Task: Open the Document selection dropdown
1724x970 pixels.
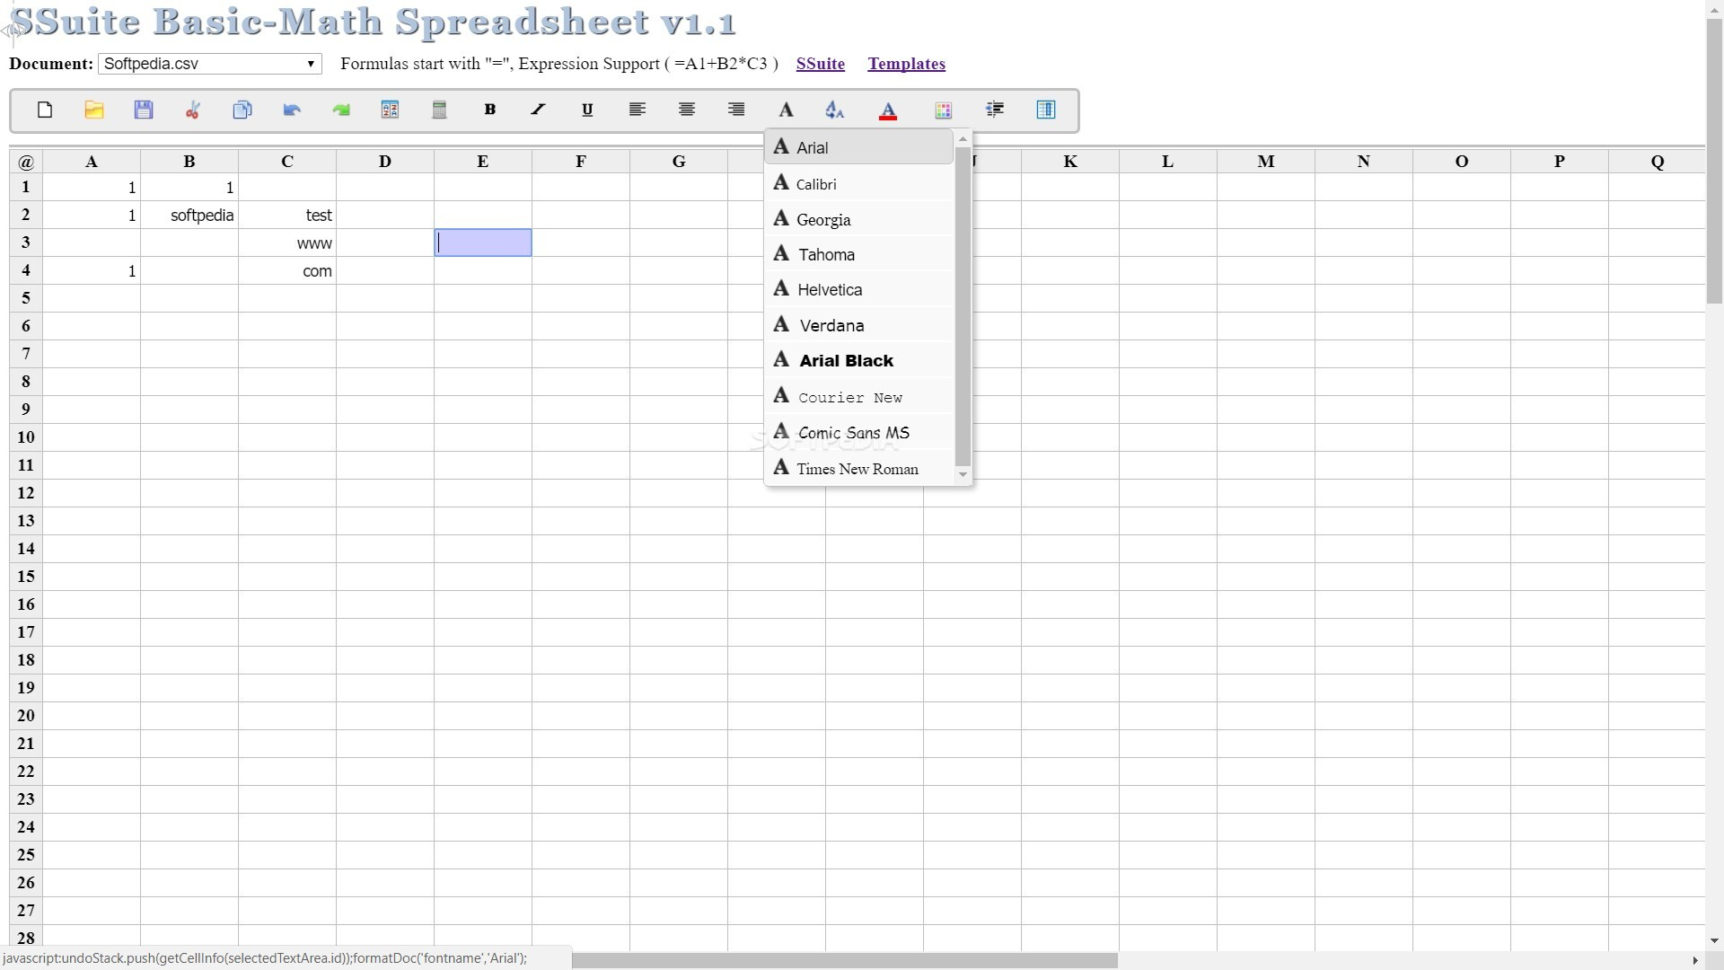Action: 209,63
